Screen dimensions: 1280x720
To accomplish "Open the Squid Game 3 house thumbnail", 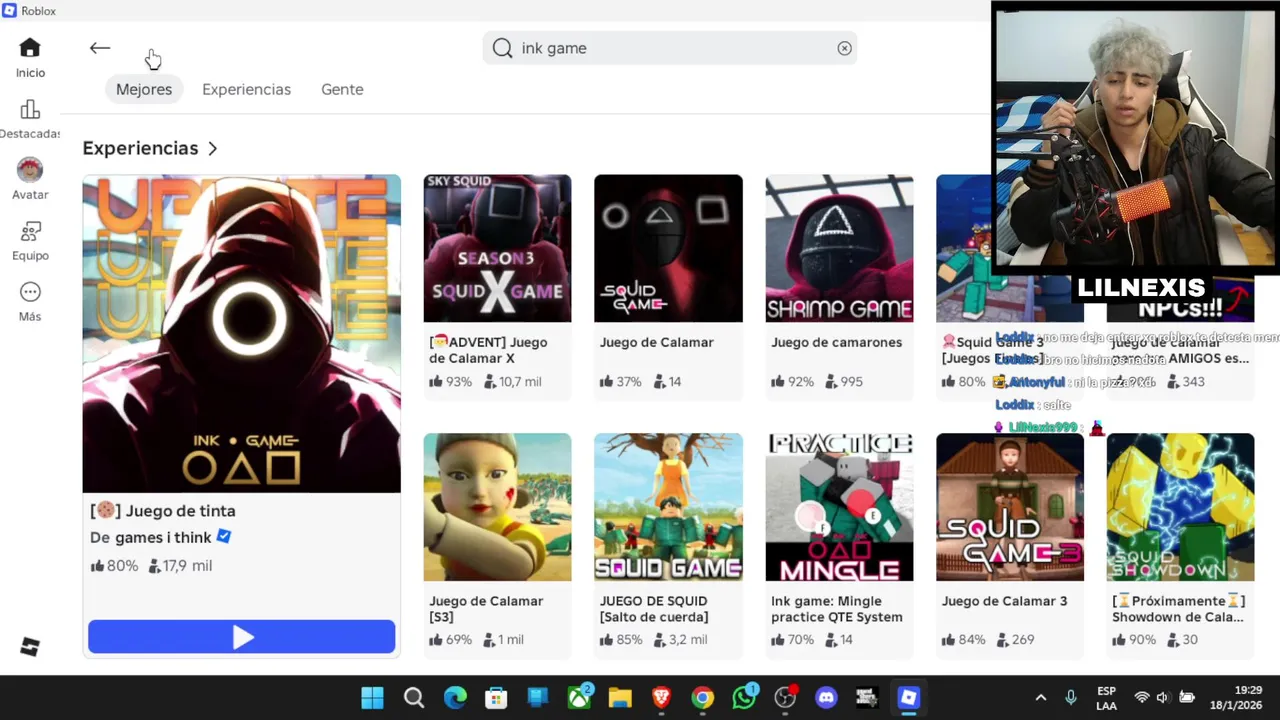I will pos(1010,507).
